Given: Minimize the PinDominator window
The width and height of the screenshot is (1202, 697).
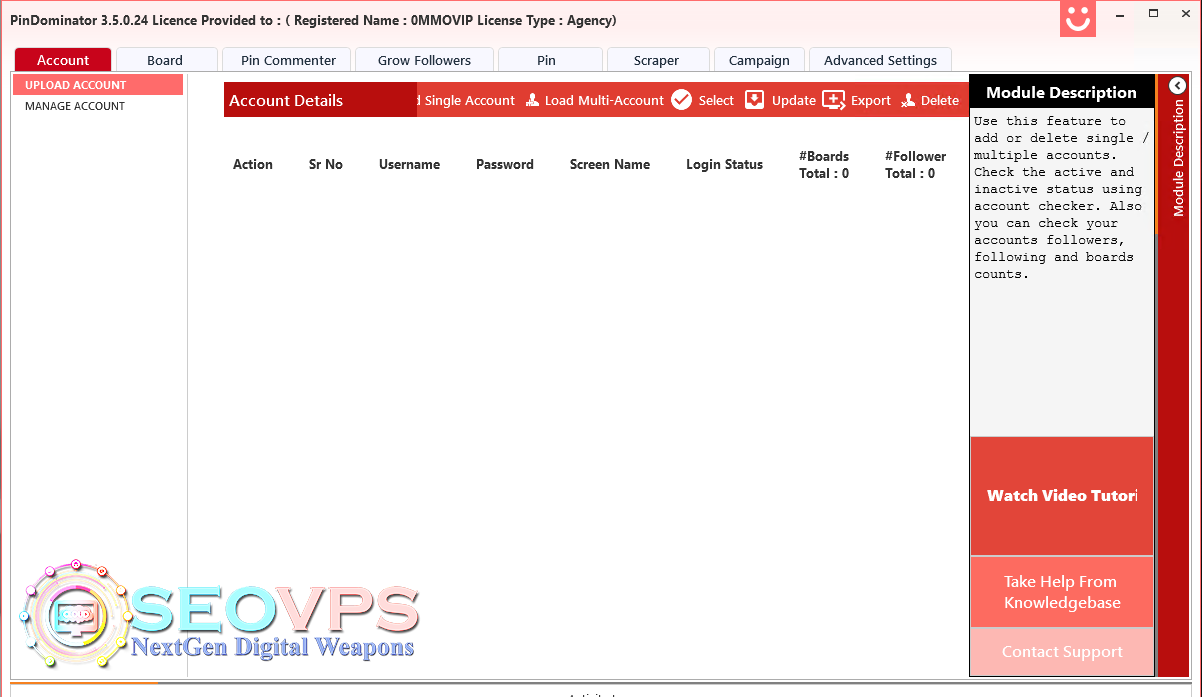Looking at the screenshot, I should pyautogui.click(x=1121, y=14).
